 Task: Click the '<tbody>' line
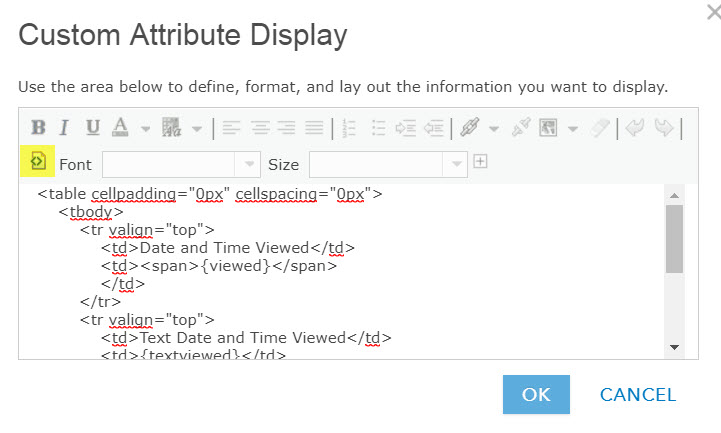coord(91,212)
